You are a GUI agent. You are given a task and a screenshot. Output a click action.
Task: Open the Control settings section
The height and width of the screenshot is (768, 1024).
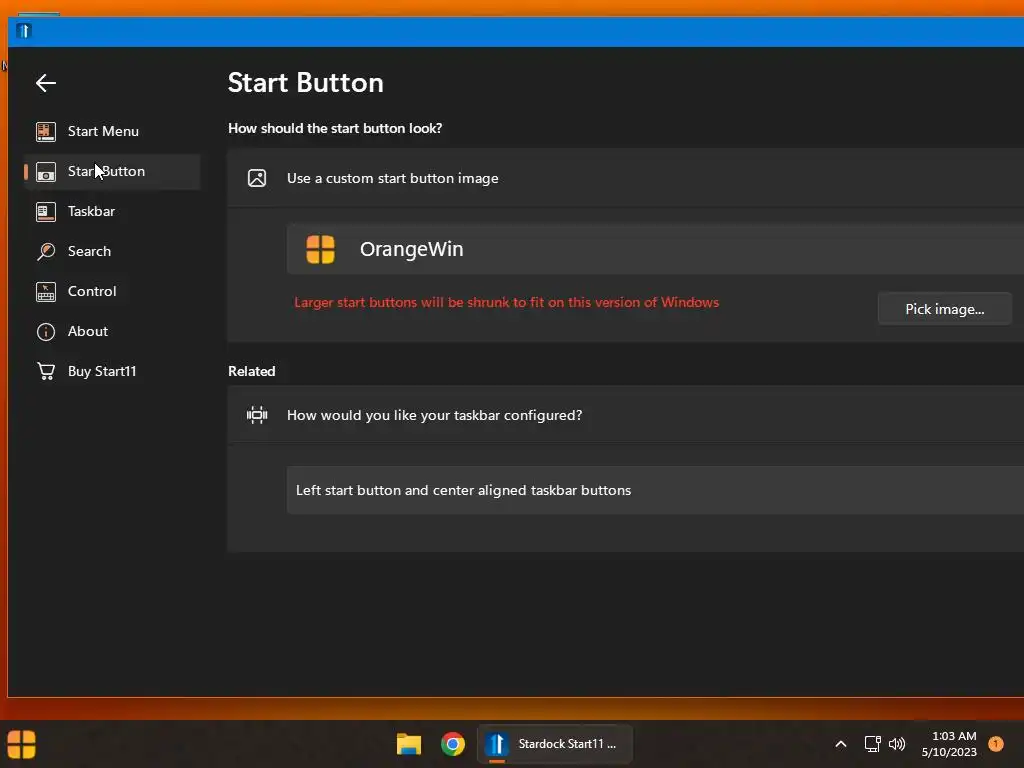pyautogui.click(x=112, y=291)
